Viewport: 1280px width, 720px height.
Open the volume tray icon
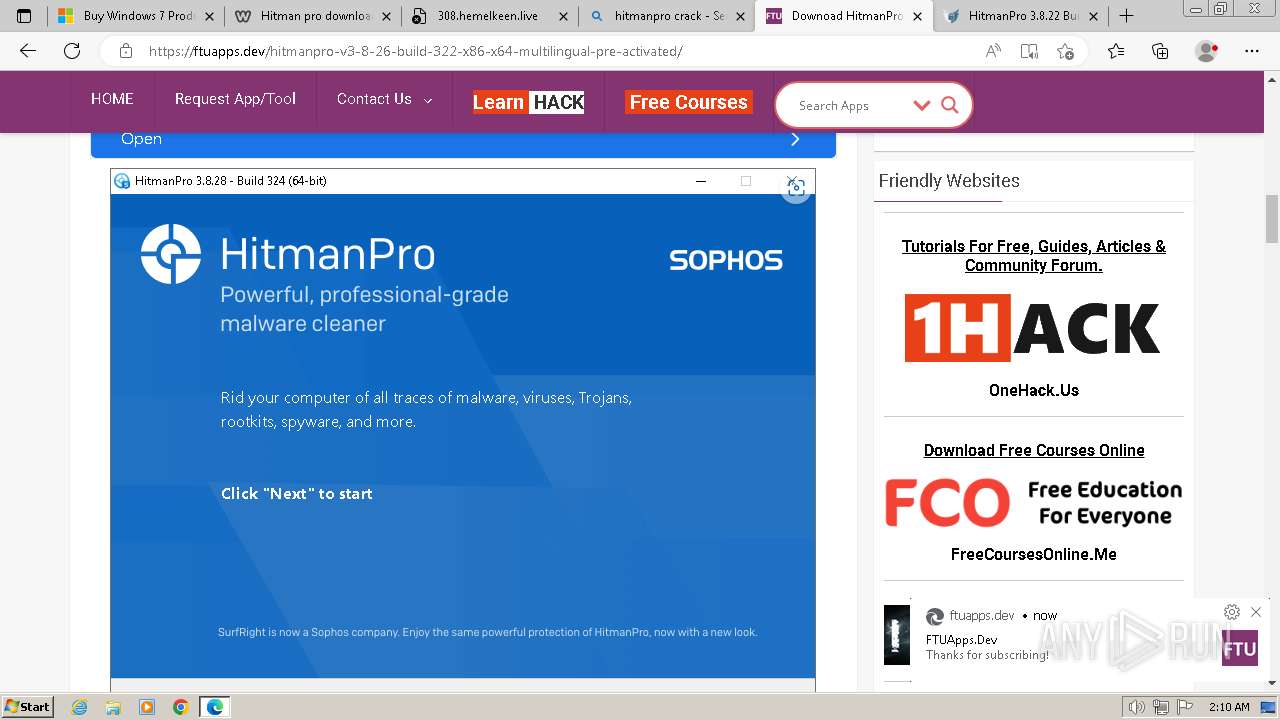(1137, 707)
